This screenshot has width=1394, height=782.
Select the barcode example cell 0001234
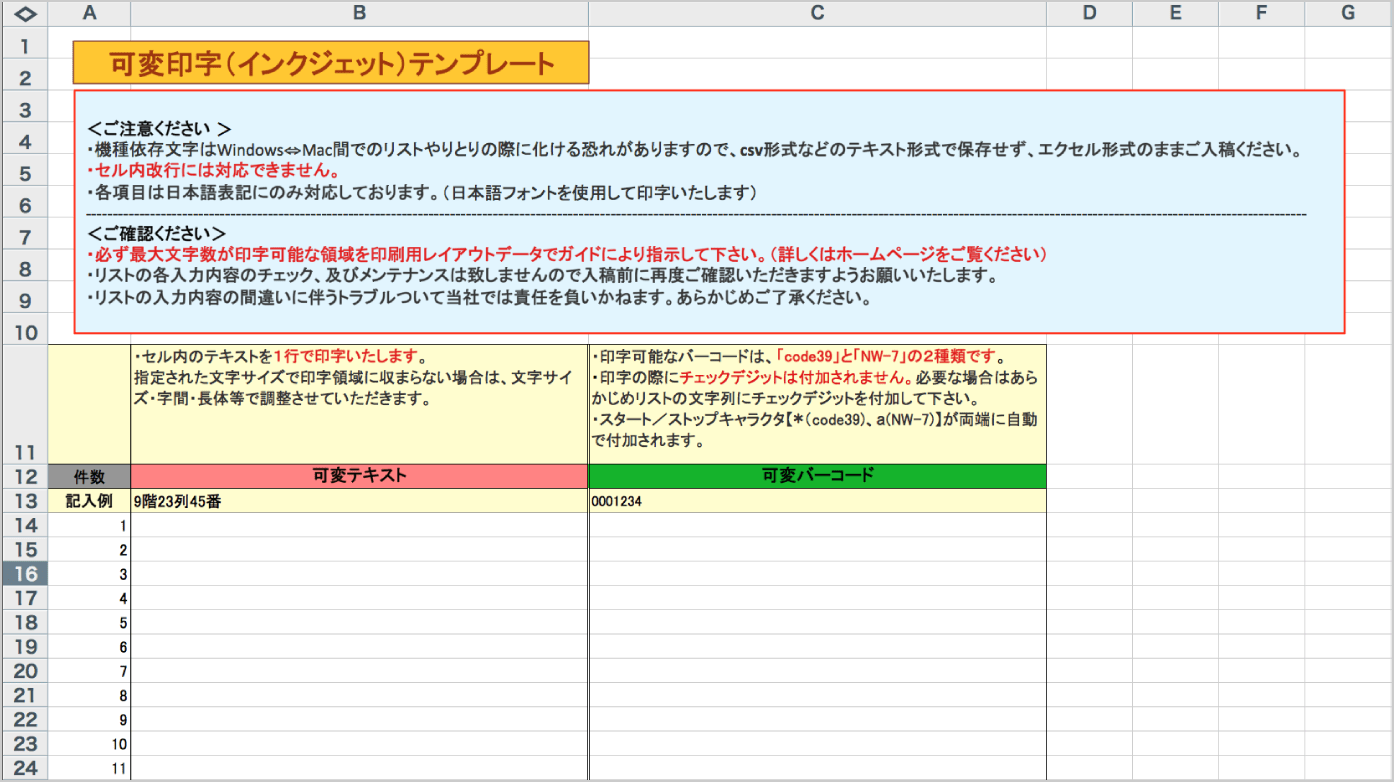pos(817,501)
